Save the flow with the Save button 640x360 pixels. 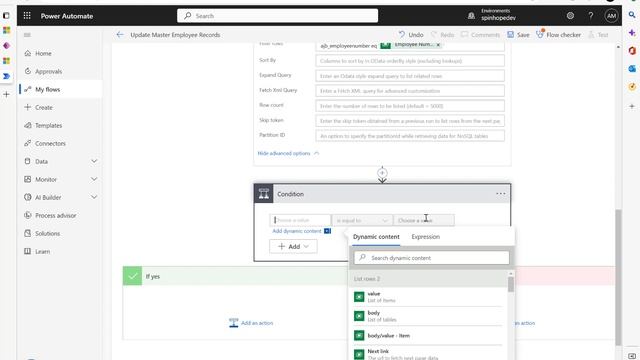point(518,35)
